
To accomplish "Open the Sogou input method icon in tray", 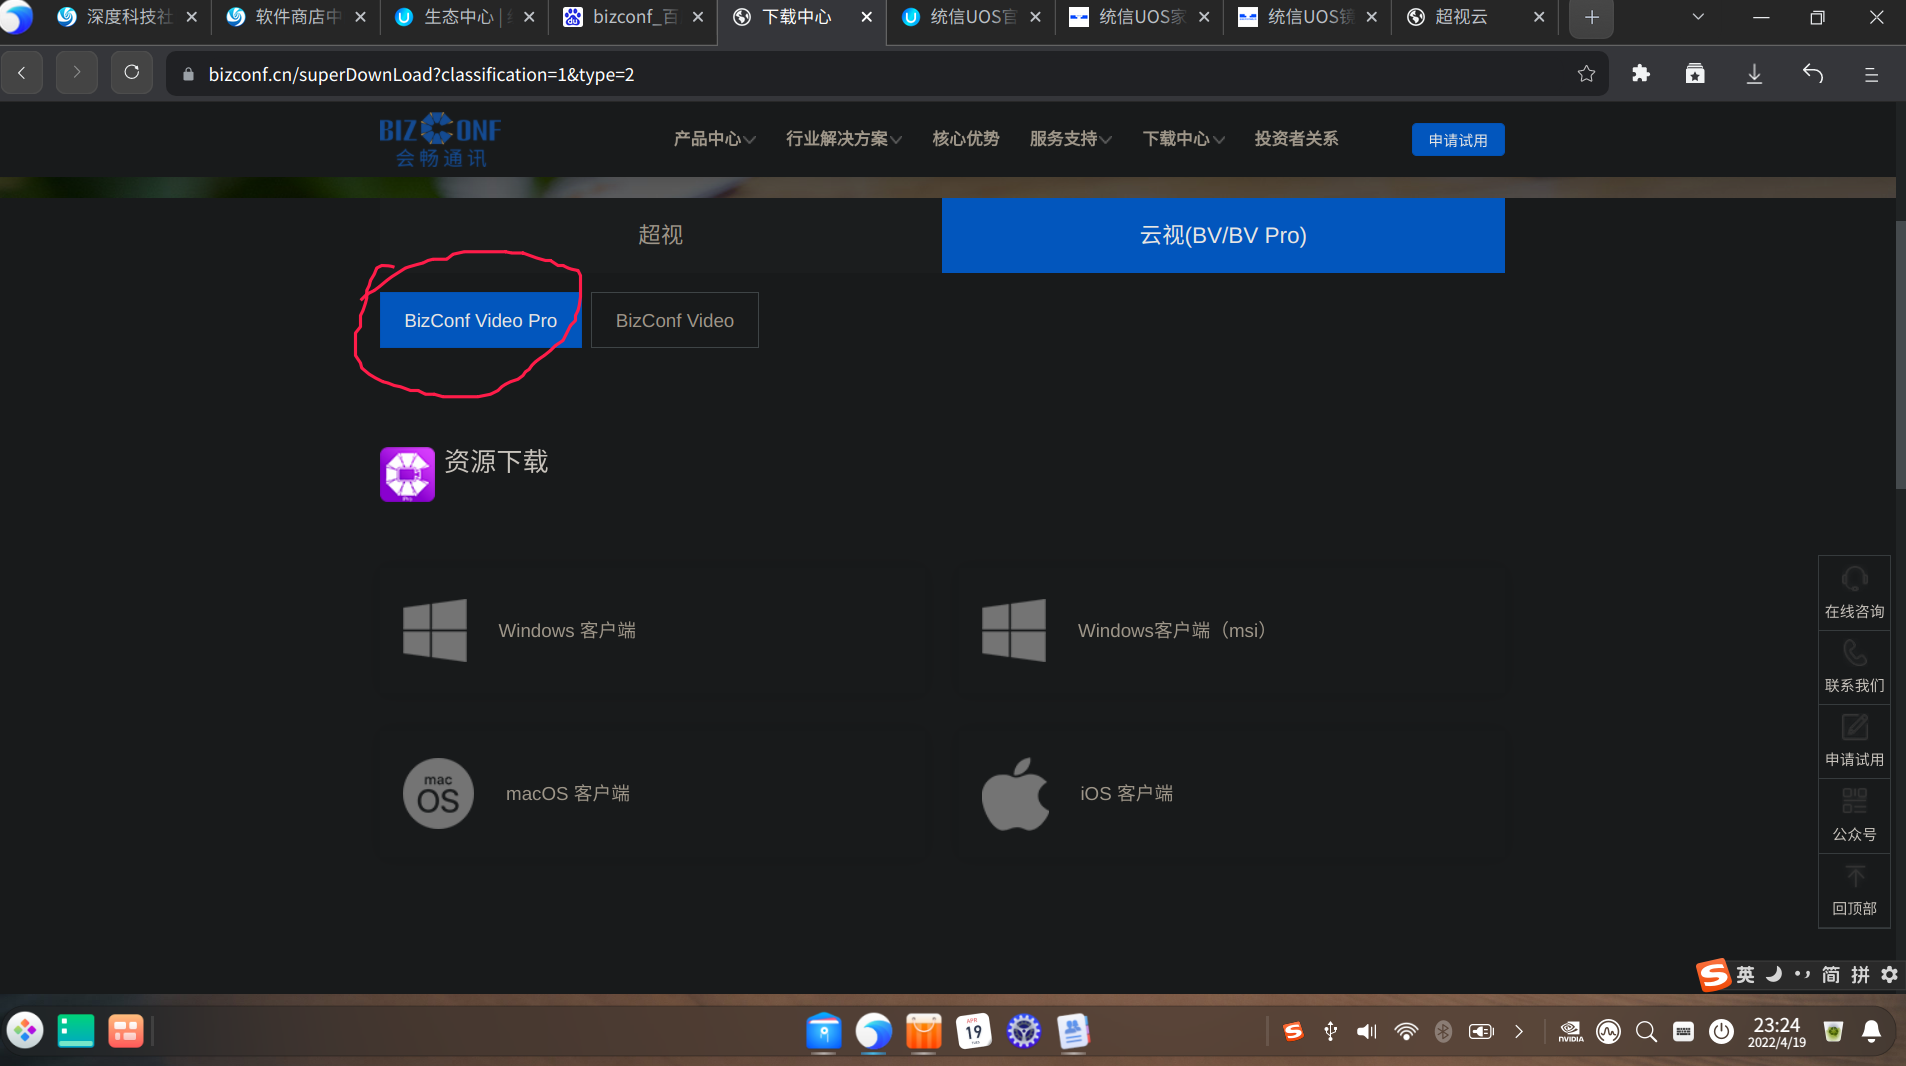I will (x=1293, y=1031).
